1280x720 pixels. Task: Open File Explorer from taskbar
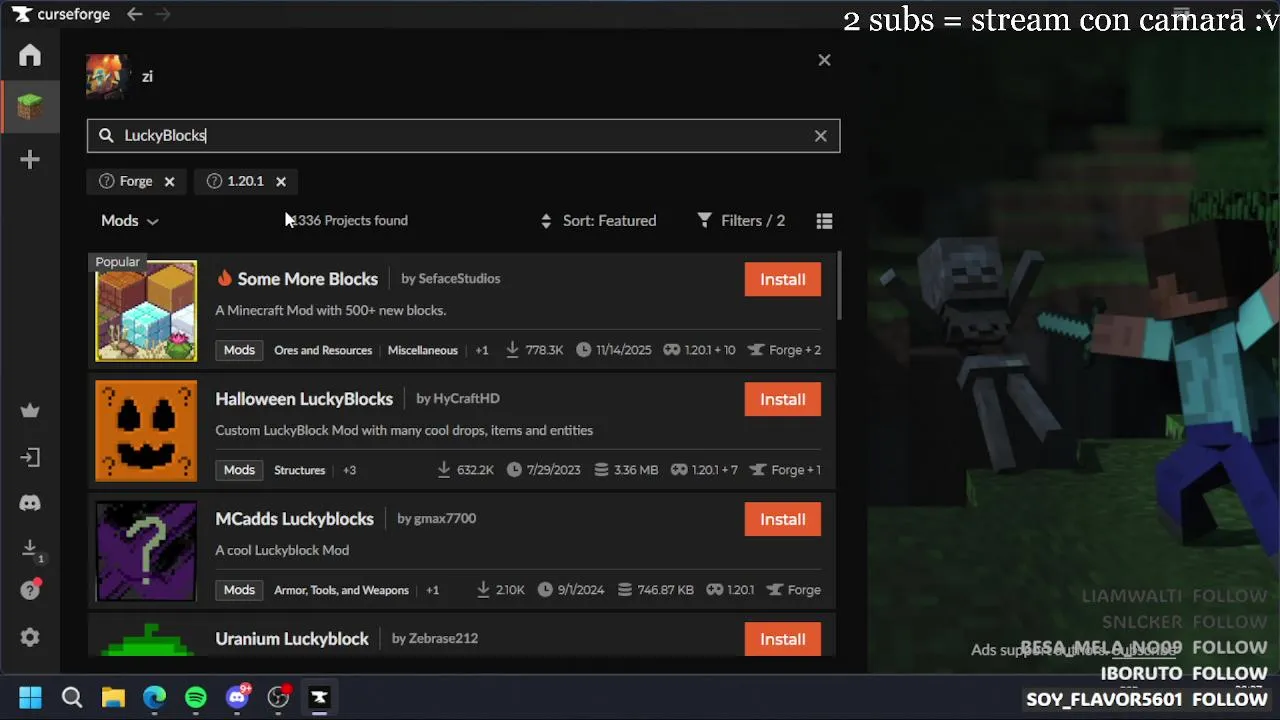113,697
